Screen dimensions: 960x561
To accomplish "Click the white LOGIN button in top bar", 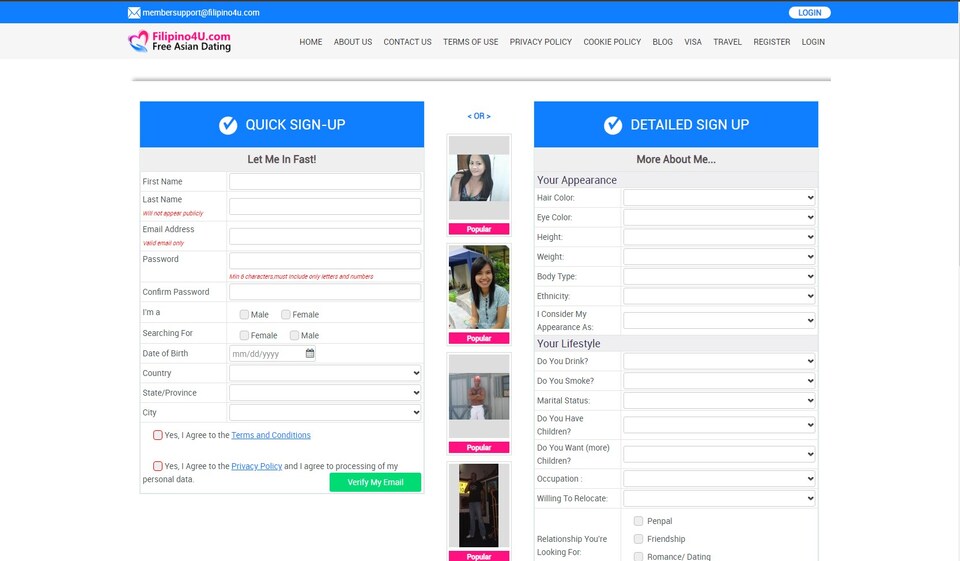I will [809, 13].
